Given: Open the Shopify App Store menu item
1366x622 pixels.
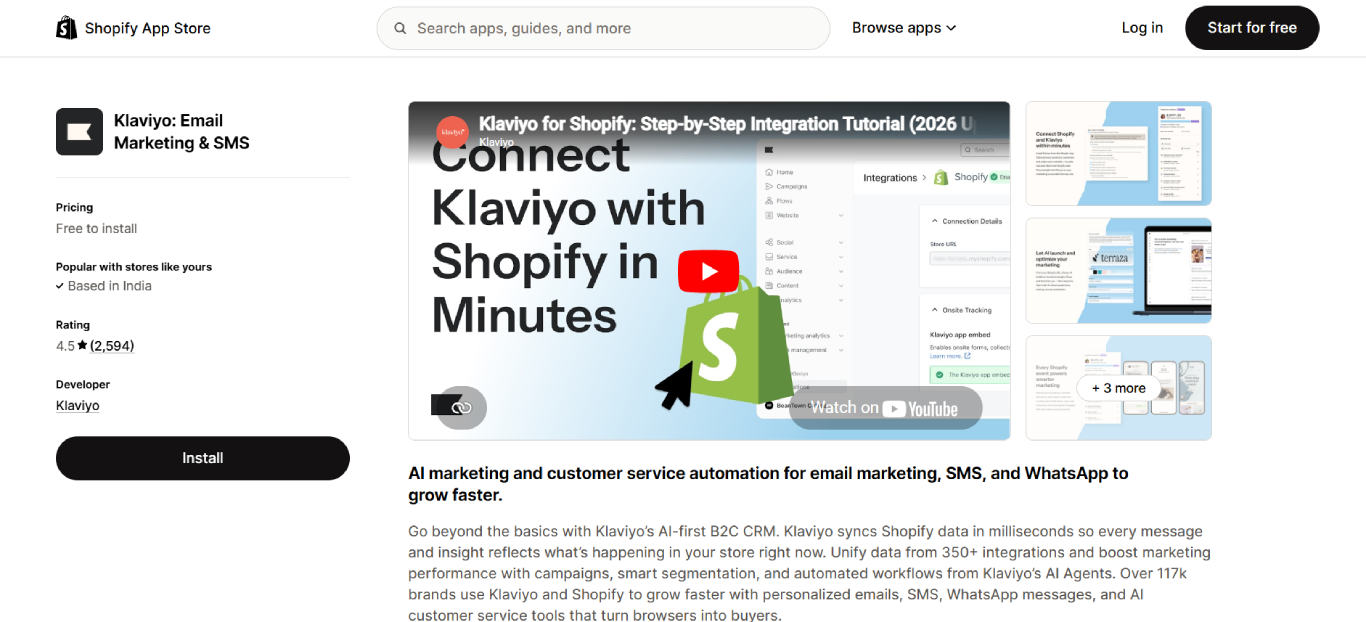Looking at the screenshot, I should coord(146,27).
